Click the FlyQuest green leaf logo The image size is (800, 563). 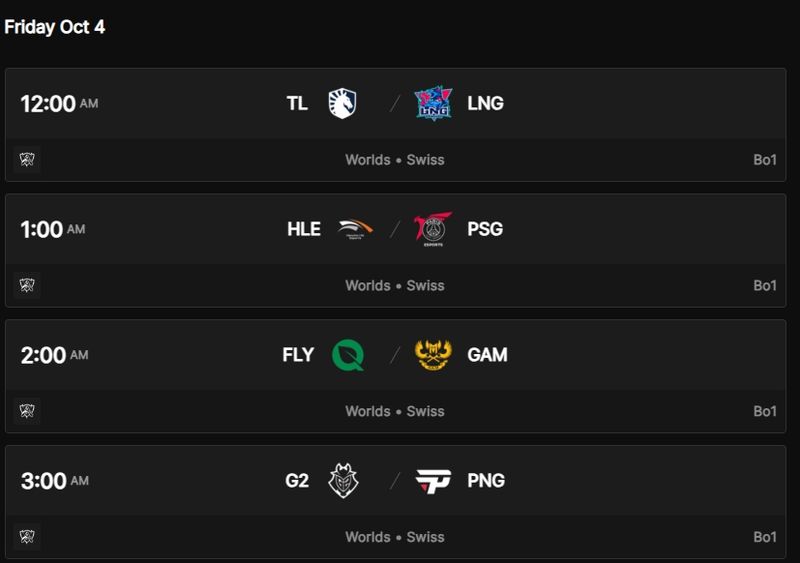[x=347, y=355]
